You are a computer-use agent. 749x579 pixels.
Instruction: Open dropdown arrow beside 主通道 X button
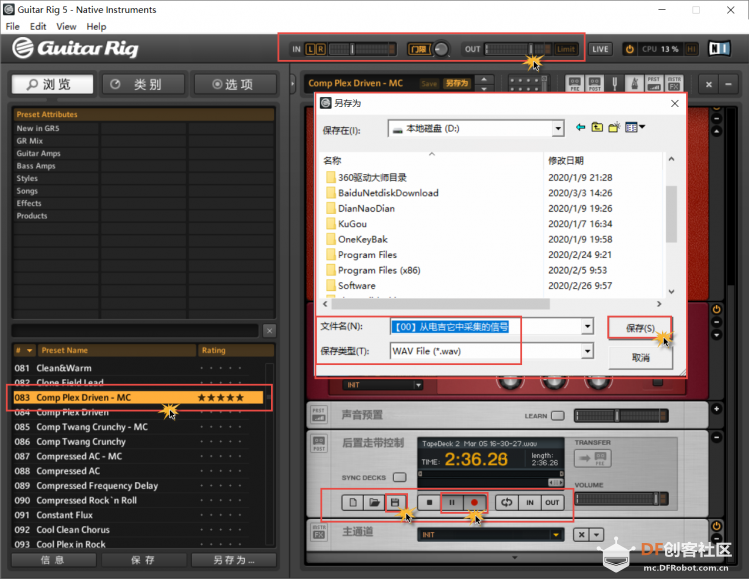(597, 535)
